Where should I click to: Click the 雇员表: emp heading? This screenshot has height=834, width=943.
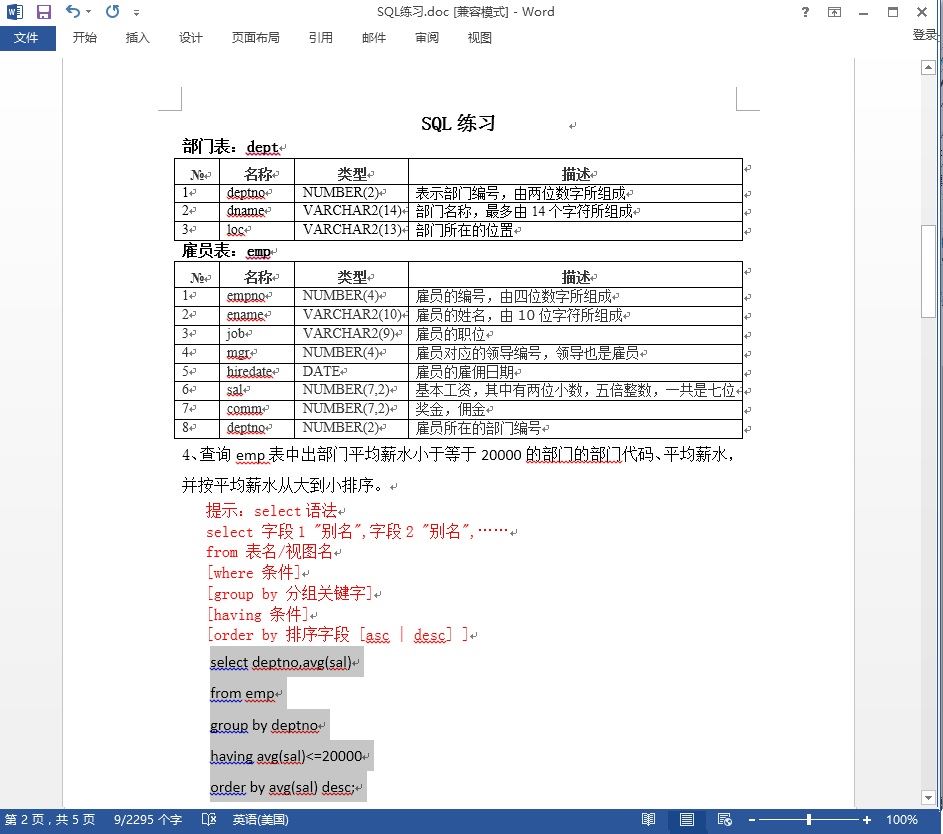[x=227, y=251]
